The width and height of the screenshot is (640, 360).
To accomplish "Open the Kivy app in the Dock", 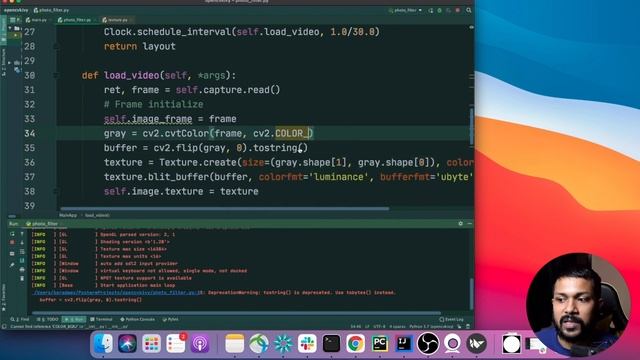I will pos(476,344).
